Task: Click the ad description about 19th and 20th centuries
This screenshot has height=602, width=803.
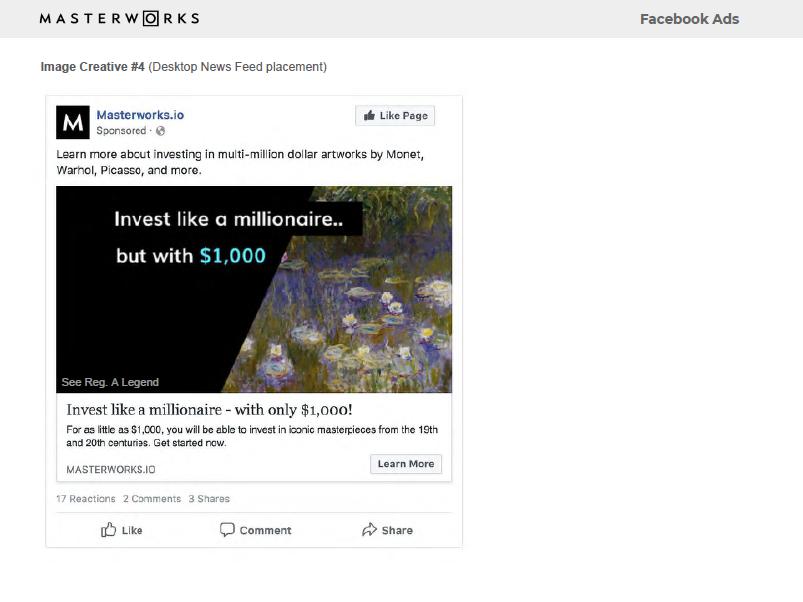Action: [252, 436]
